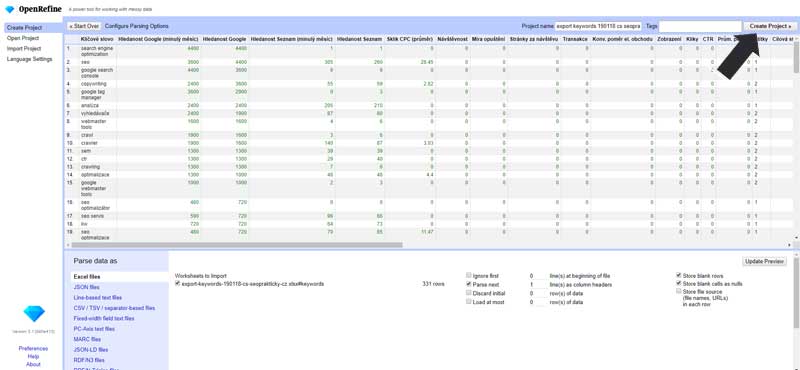
Task: Click the Update Preview button
Action: 764,261
